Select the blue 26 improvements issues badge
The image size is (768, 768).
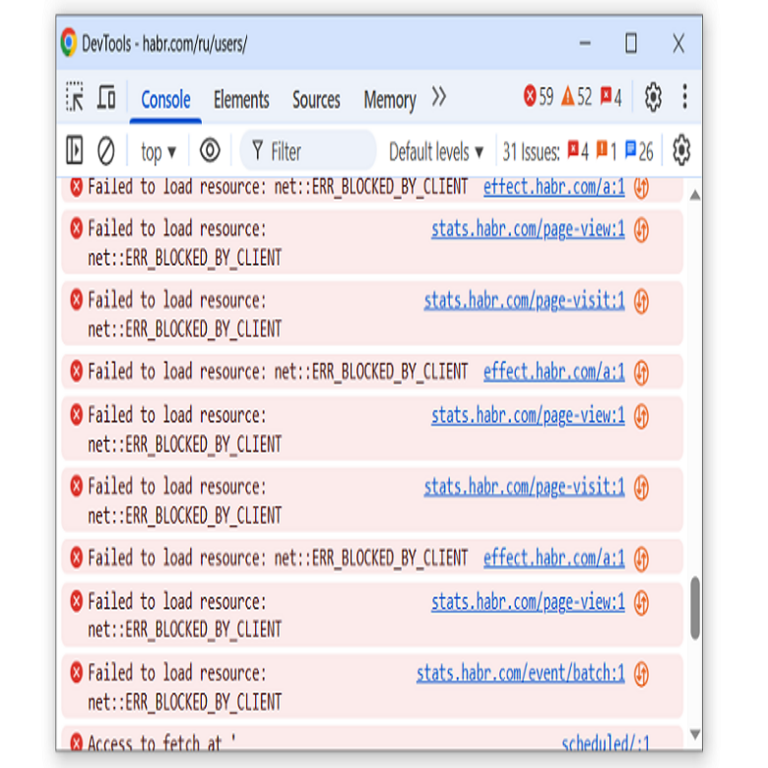click(639, 151)
